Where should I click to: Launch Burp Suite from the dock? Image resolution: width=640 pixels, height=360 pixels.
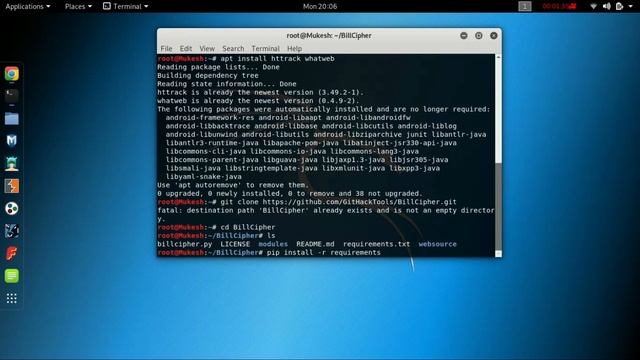pyautogui.click(x=12, y=186)
